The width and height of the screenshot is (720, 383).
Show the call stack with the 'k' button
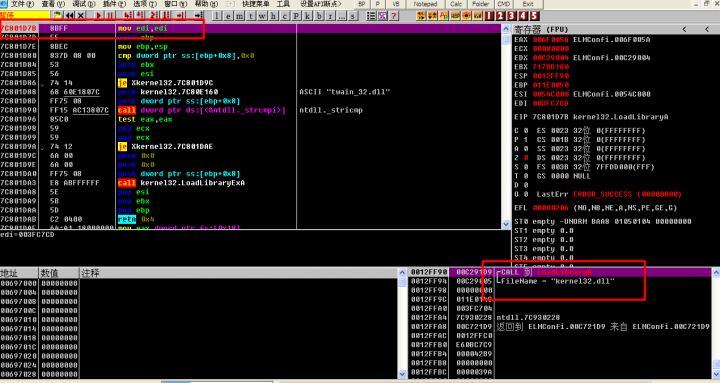307,16
